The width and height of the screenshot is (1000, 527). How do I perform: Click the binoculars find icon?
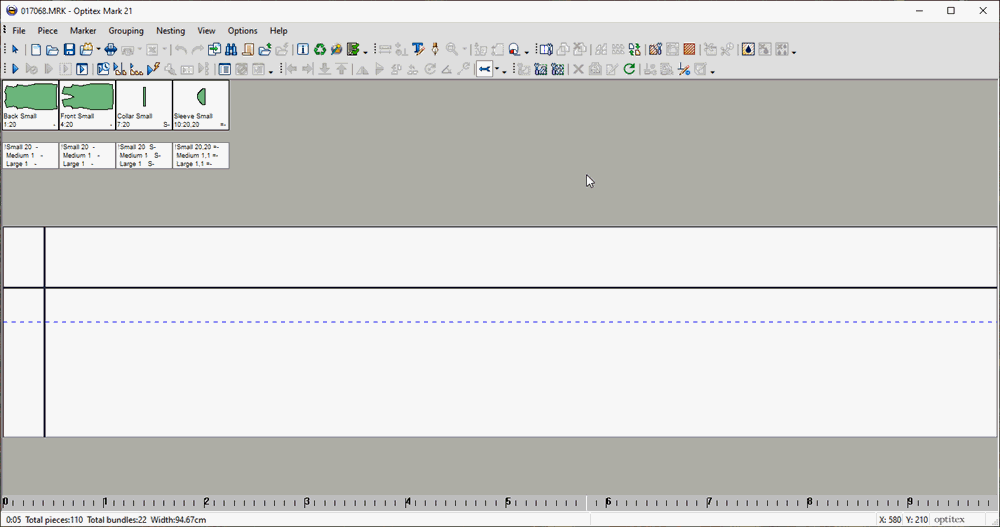[x=231, y=49]
